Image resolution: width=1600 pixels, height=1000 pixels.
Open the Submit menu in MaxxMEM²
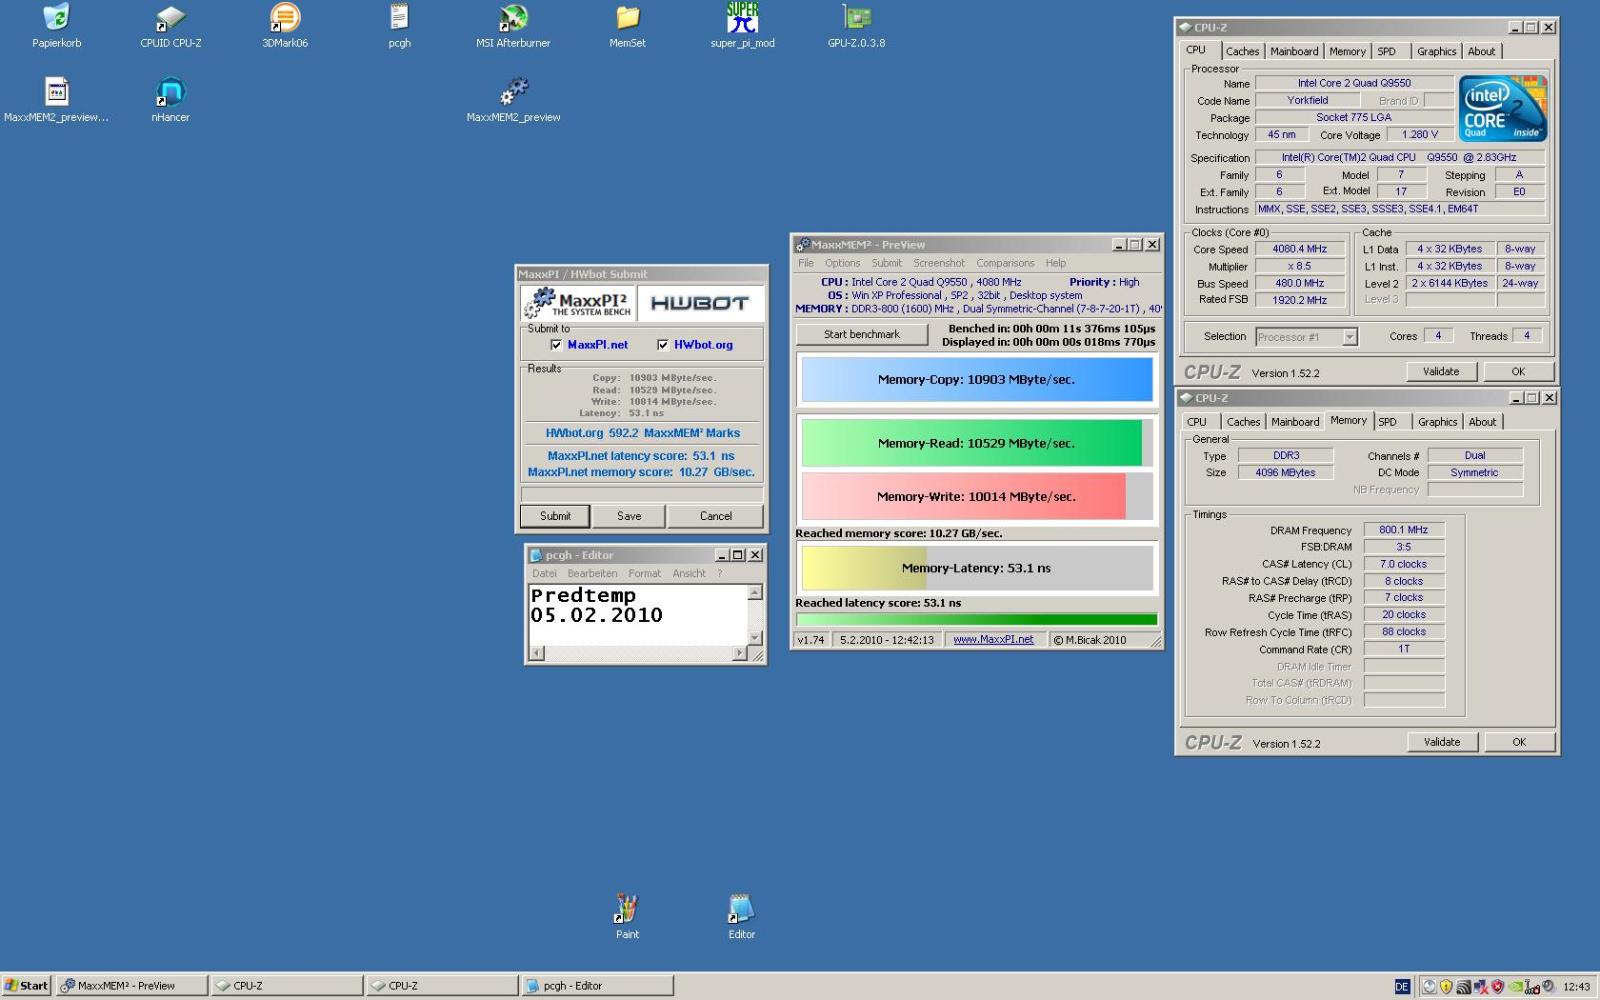(886, 263)
